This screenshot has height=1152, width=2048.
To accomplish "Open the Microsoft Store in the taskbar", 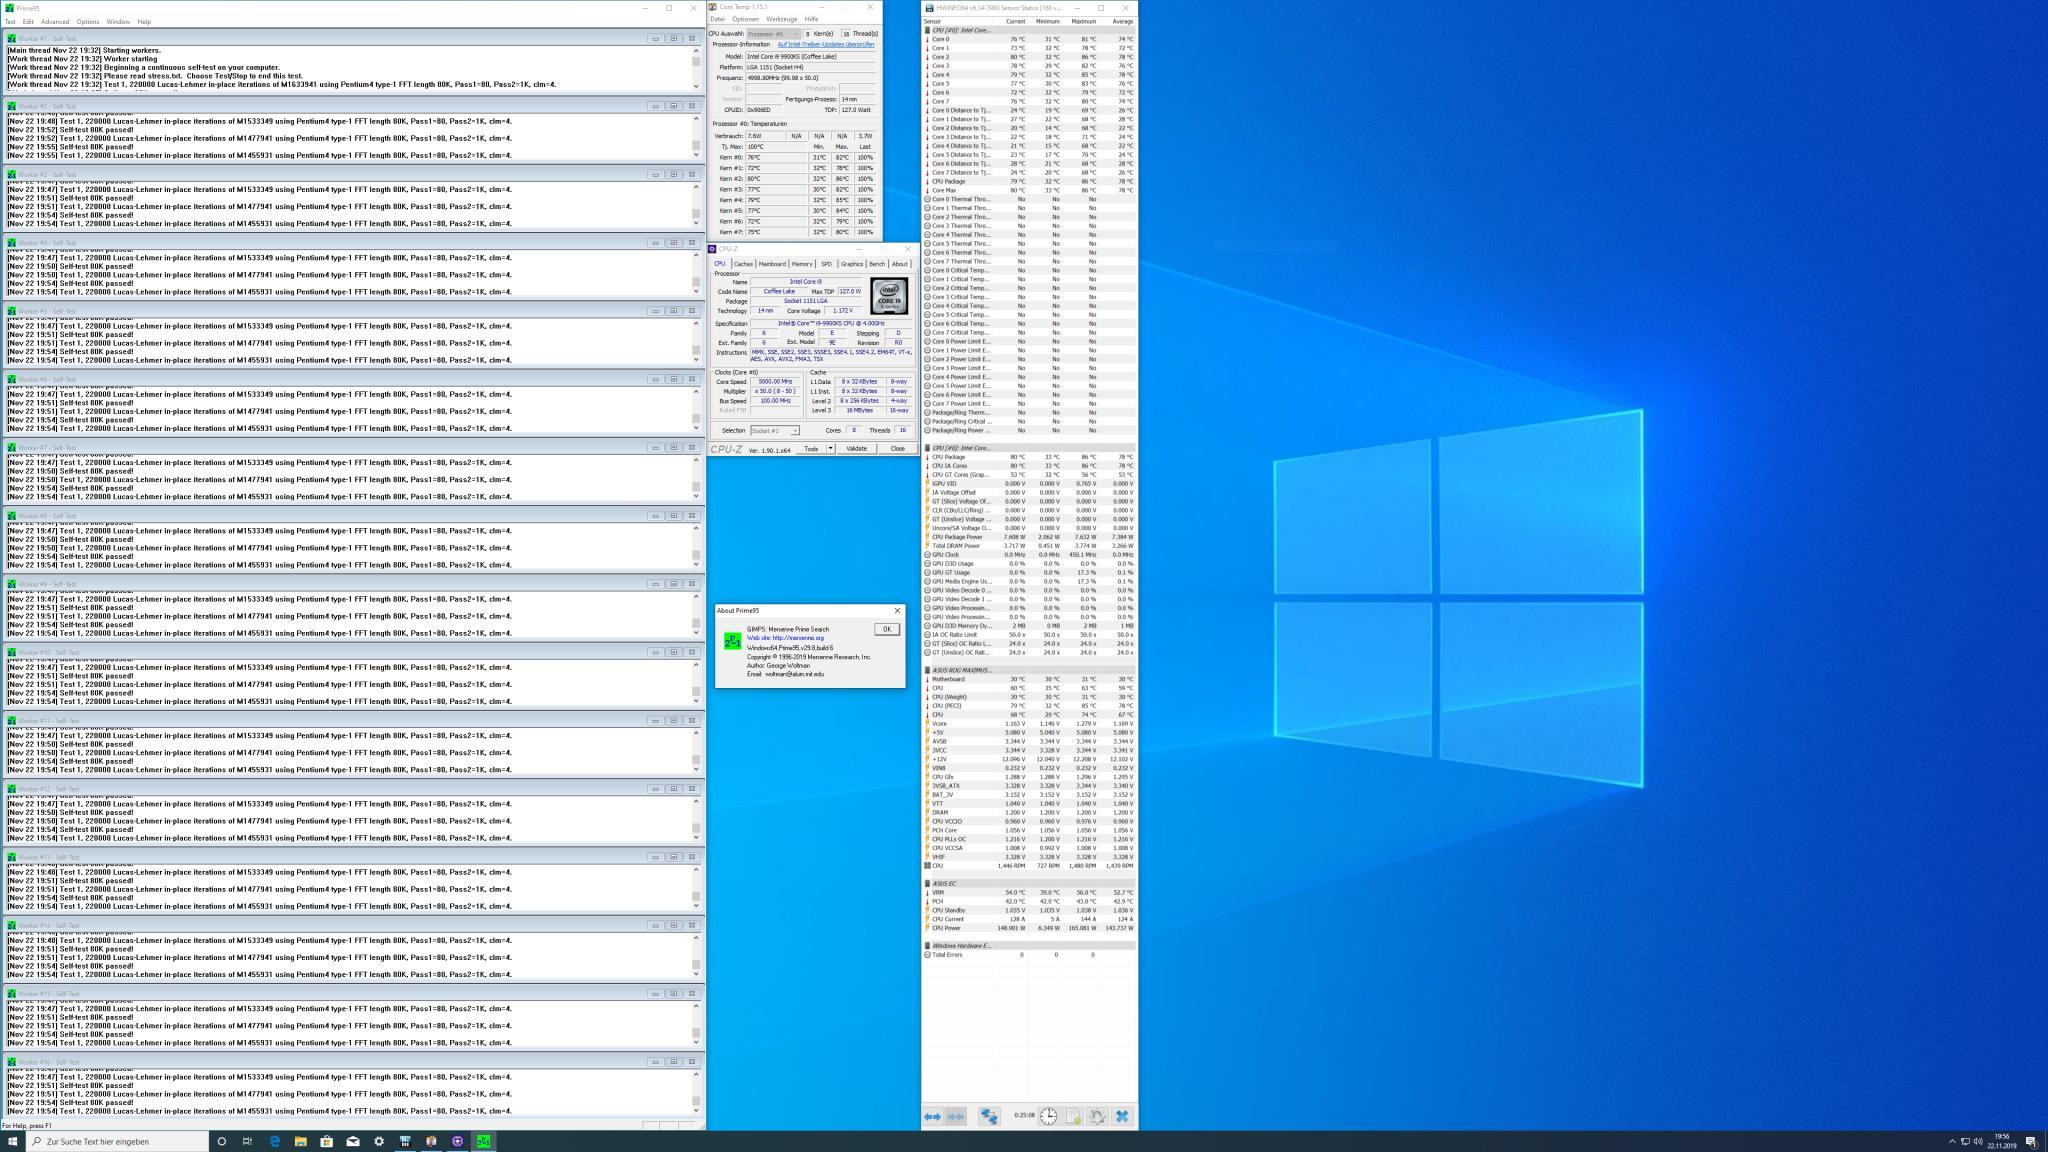I will point(326,1141).
